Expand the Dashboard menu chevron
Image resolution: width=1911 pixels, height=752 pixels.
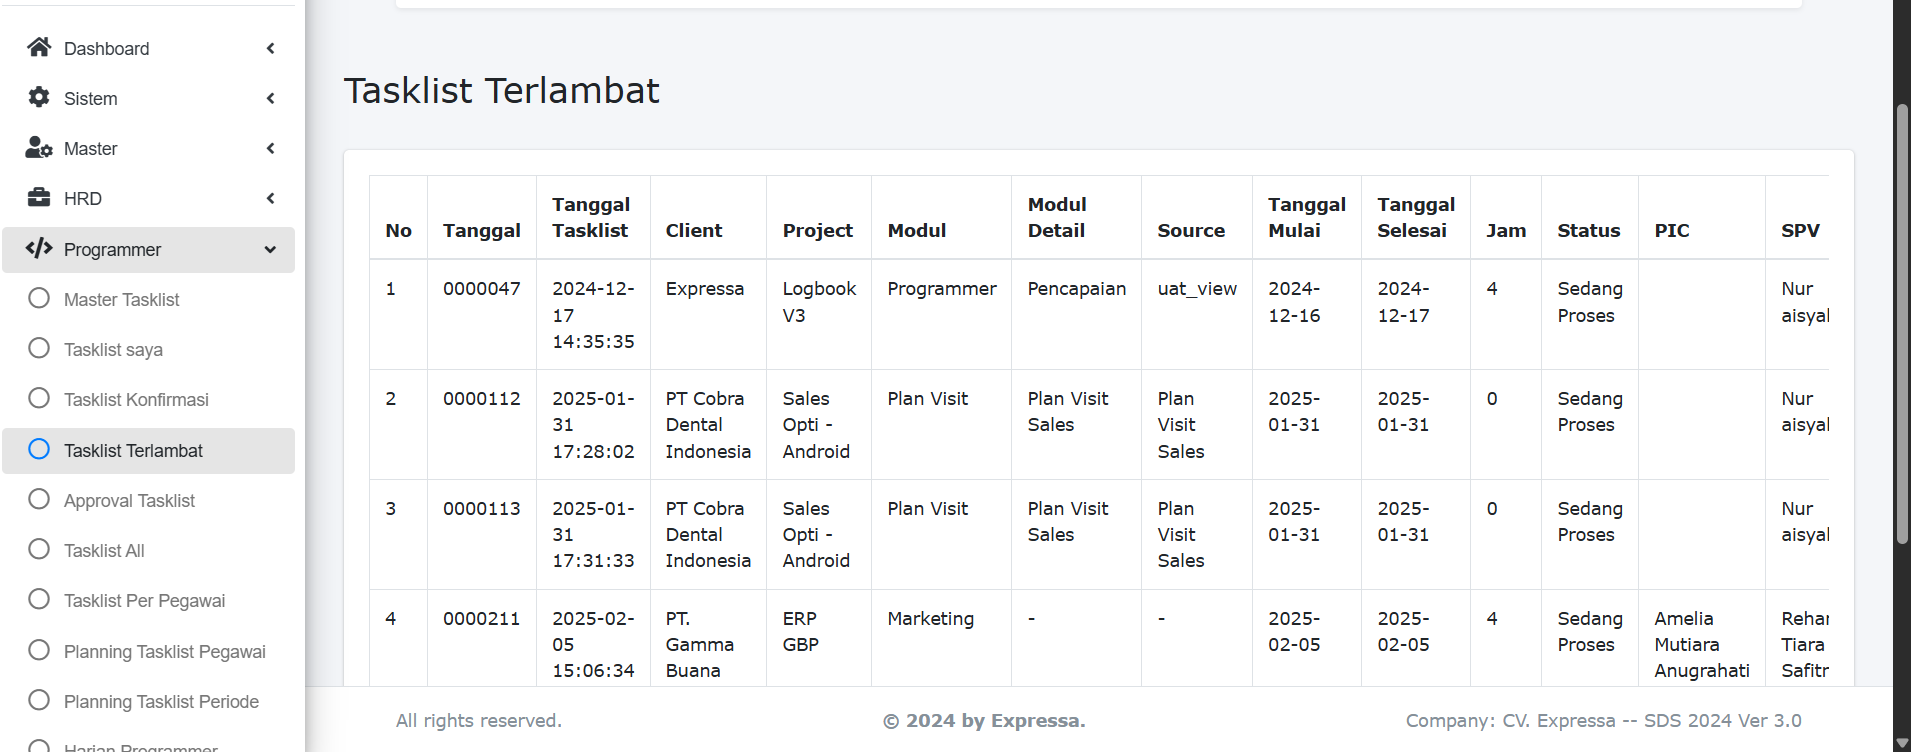(270, 48)
